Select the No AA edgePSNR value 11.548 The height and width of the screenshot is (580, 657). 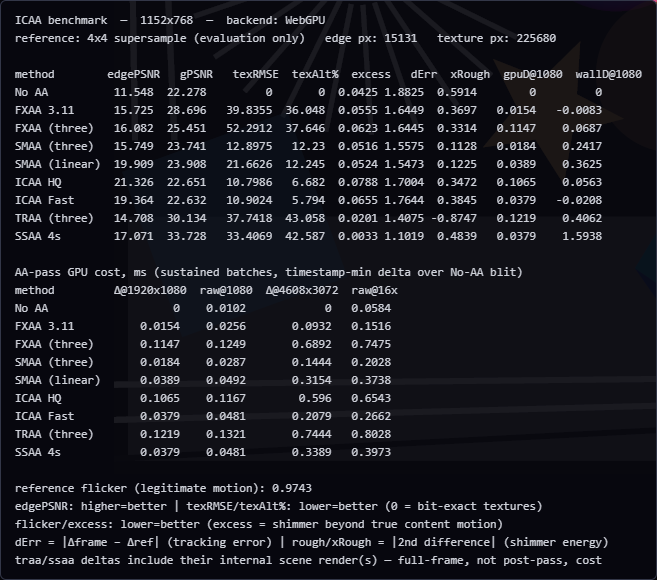pyautogui.click(x=133, y=92)
